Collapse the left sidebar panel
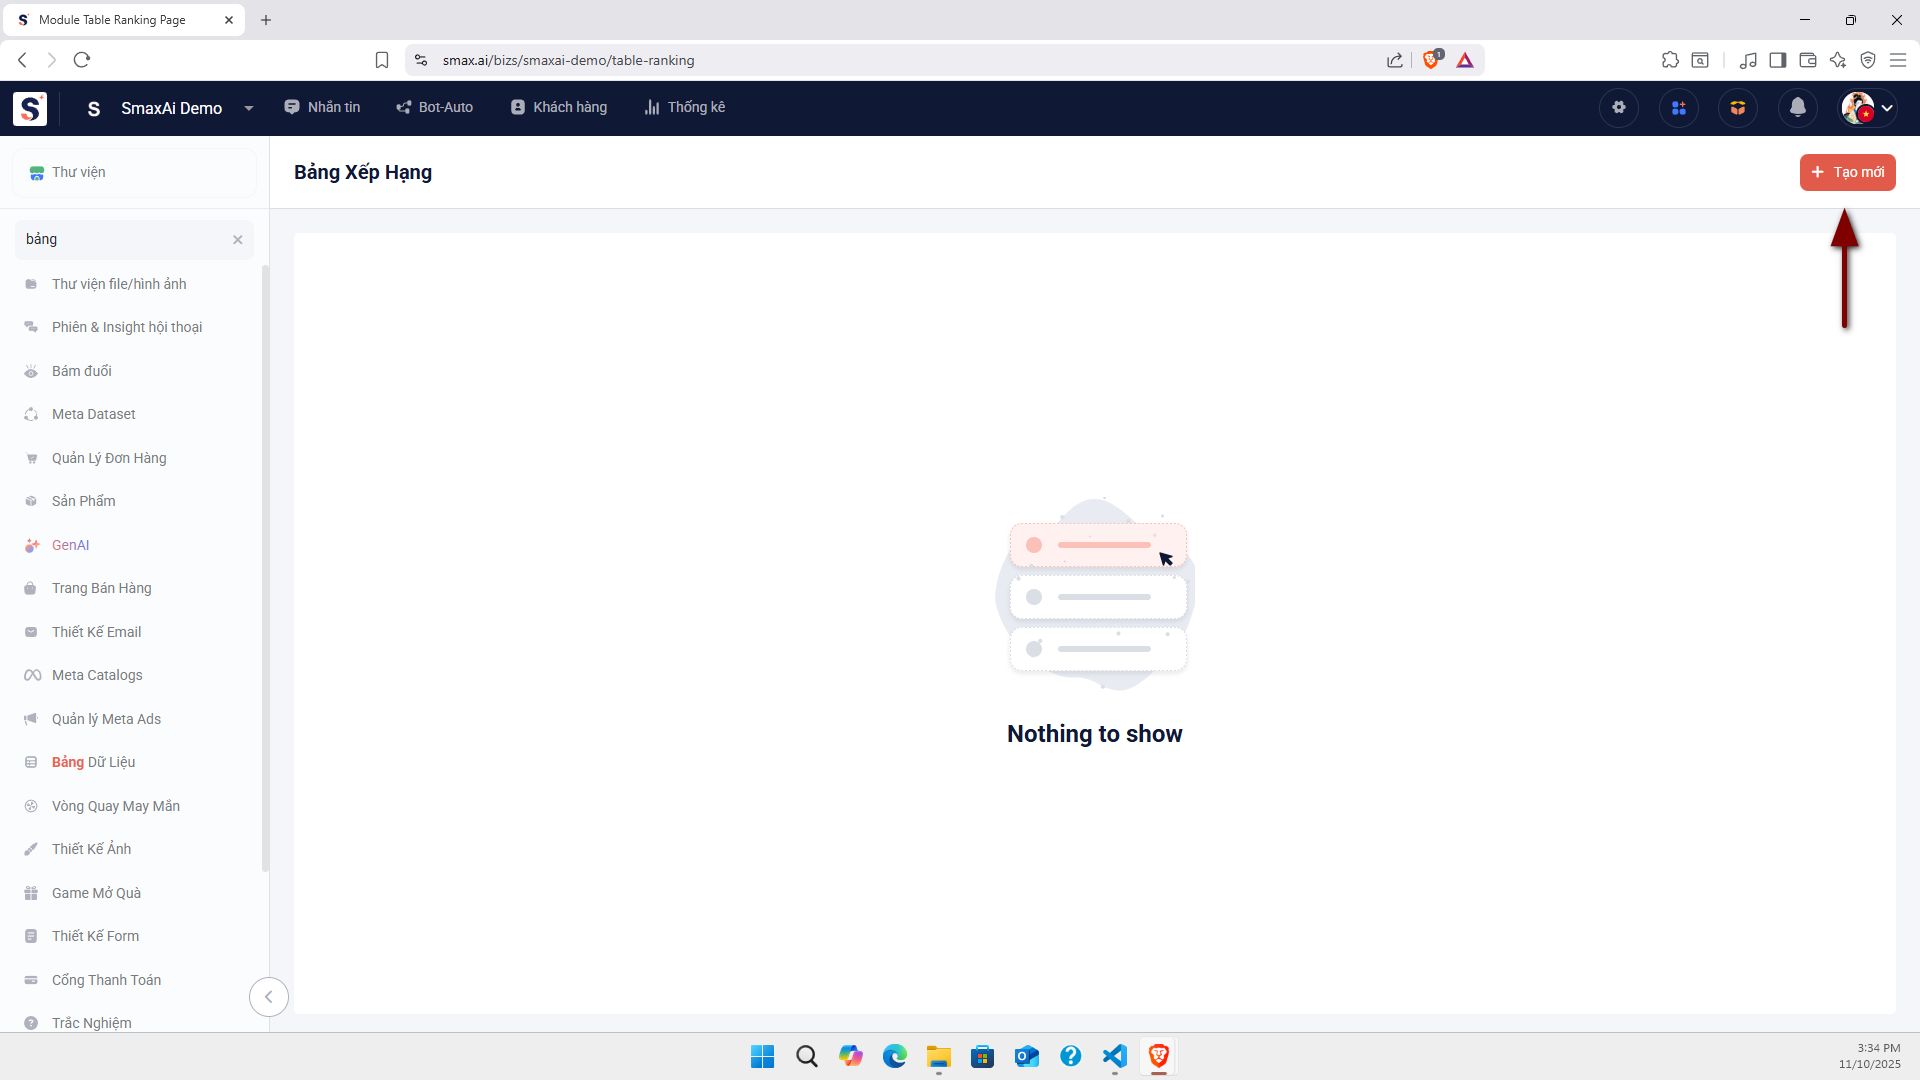This screenshot has height=1080, width=1920. 268,997
